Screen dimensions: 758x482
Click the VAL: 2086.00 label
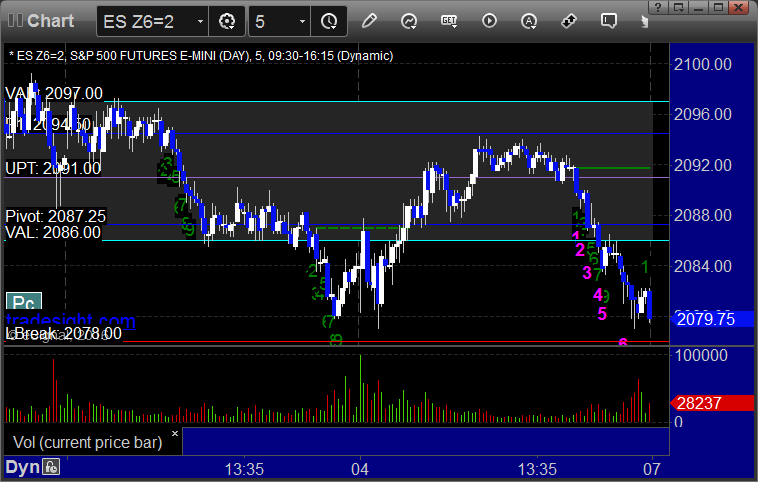point(53,232)
